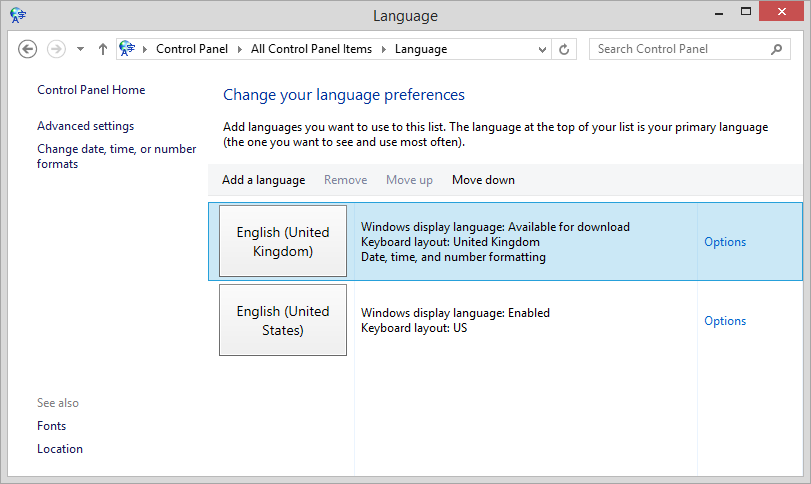
Task: Click the Move up command
Action: (409, 180)
